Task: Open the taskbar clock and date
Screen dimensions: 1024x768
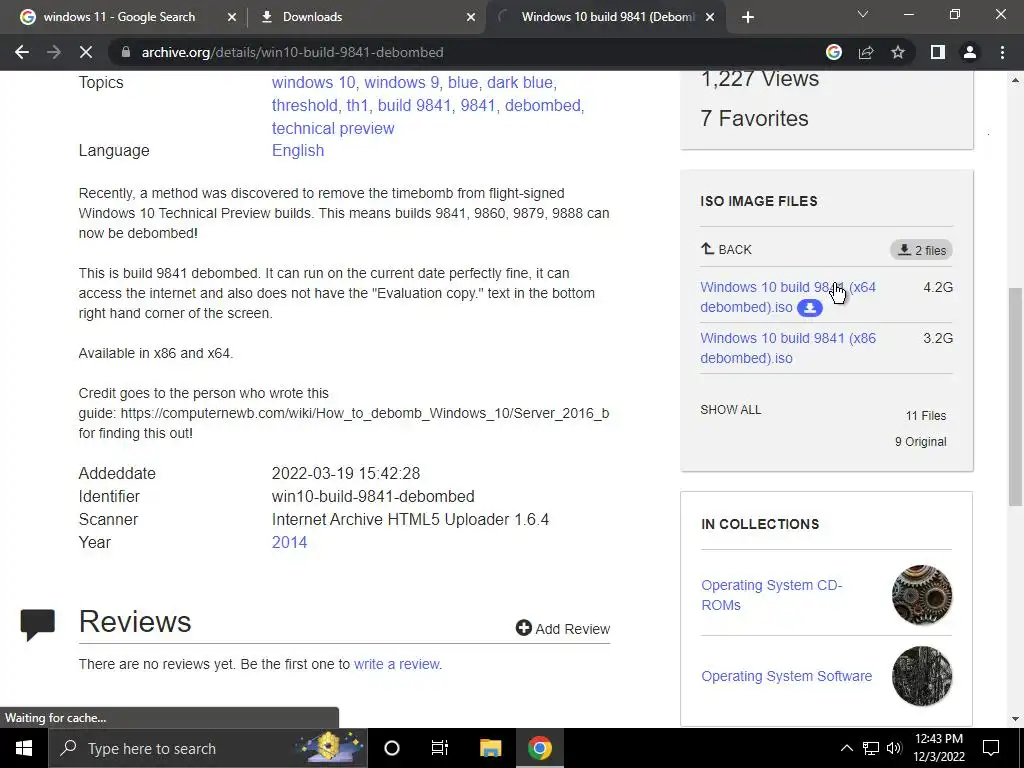Action: click(x=939, y=748)
